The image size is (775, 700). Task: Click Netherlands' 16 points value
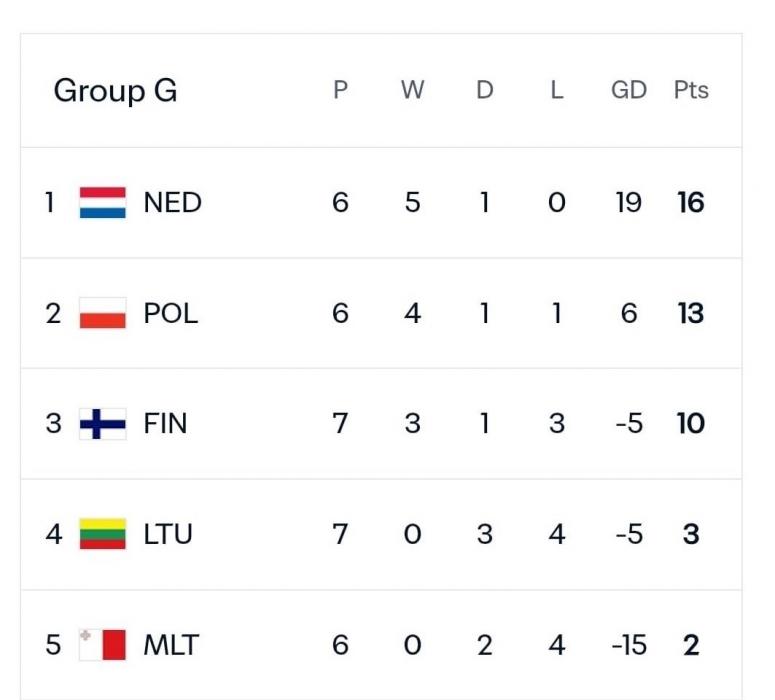[x=691, y=203]
